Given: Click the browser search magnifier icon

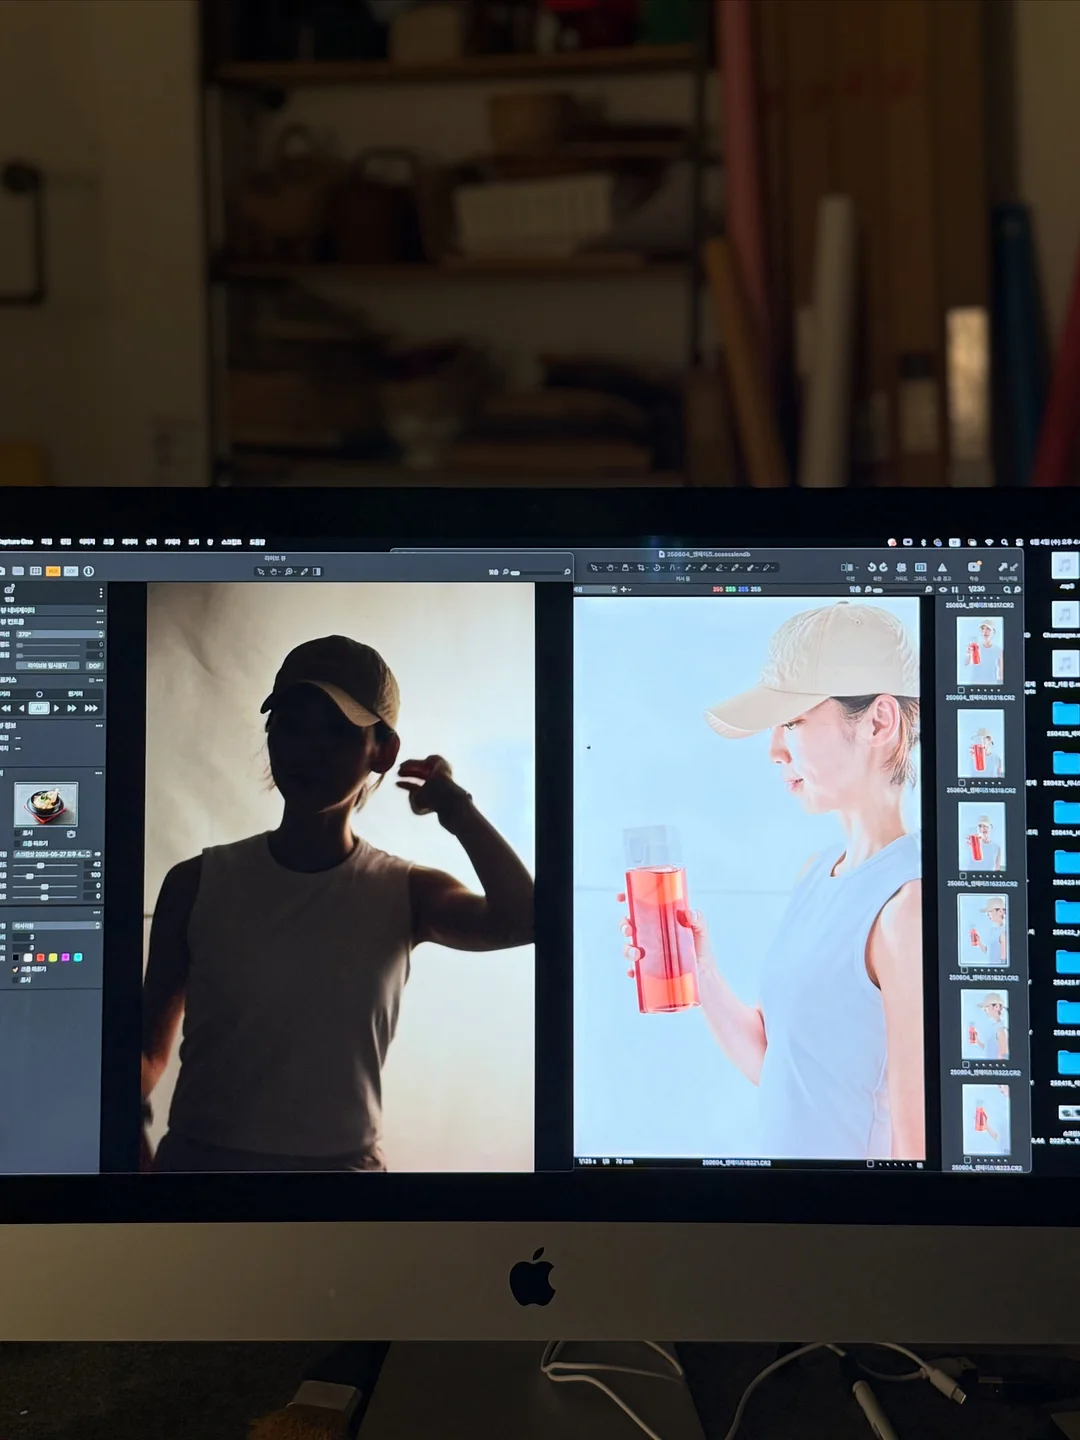Looking at the screenshot, I should pos(1007,589).
